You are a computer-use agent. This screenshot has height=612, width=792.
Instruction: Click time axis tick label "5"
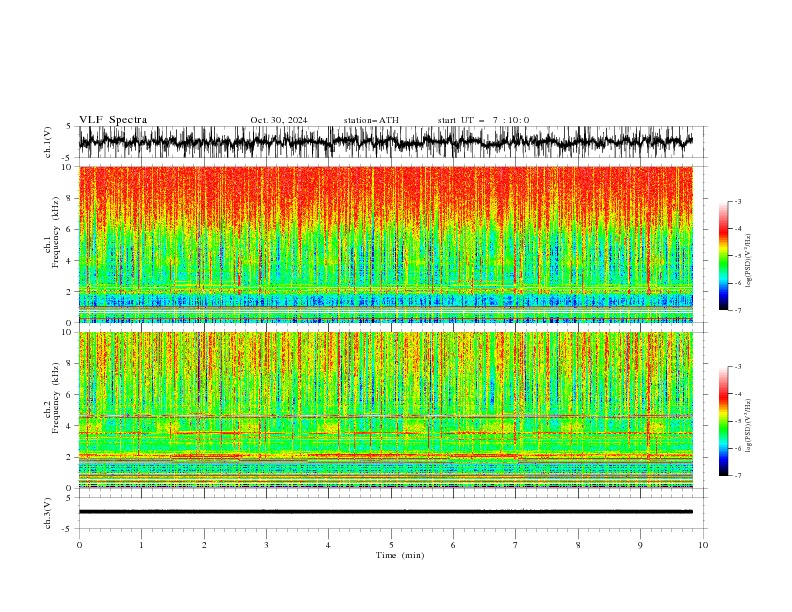[x=391, y=545]
